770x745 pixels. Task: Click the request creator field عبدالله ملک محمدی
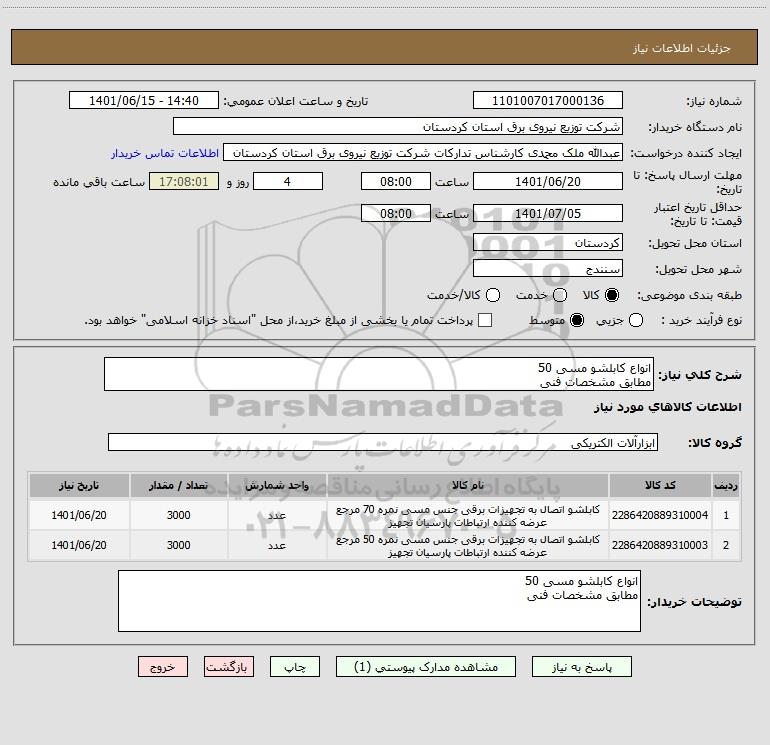423,153
